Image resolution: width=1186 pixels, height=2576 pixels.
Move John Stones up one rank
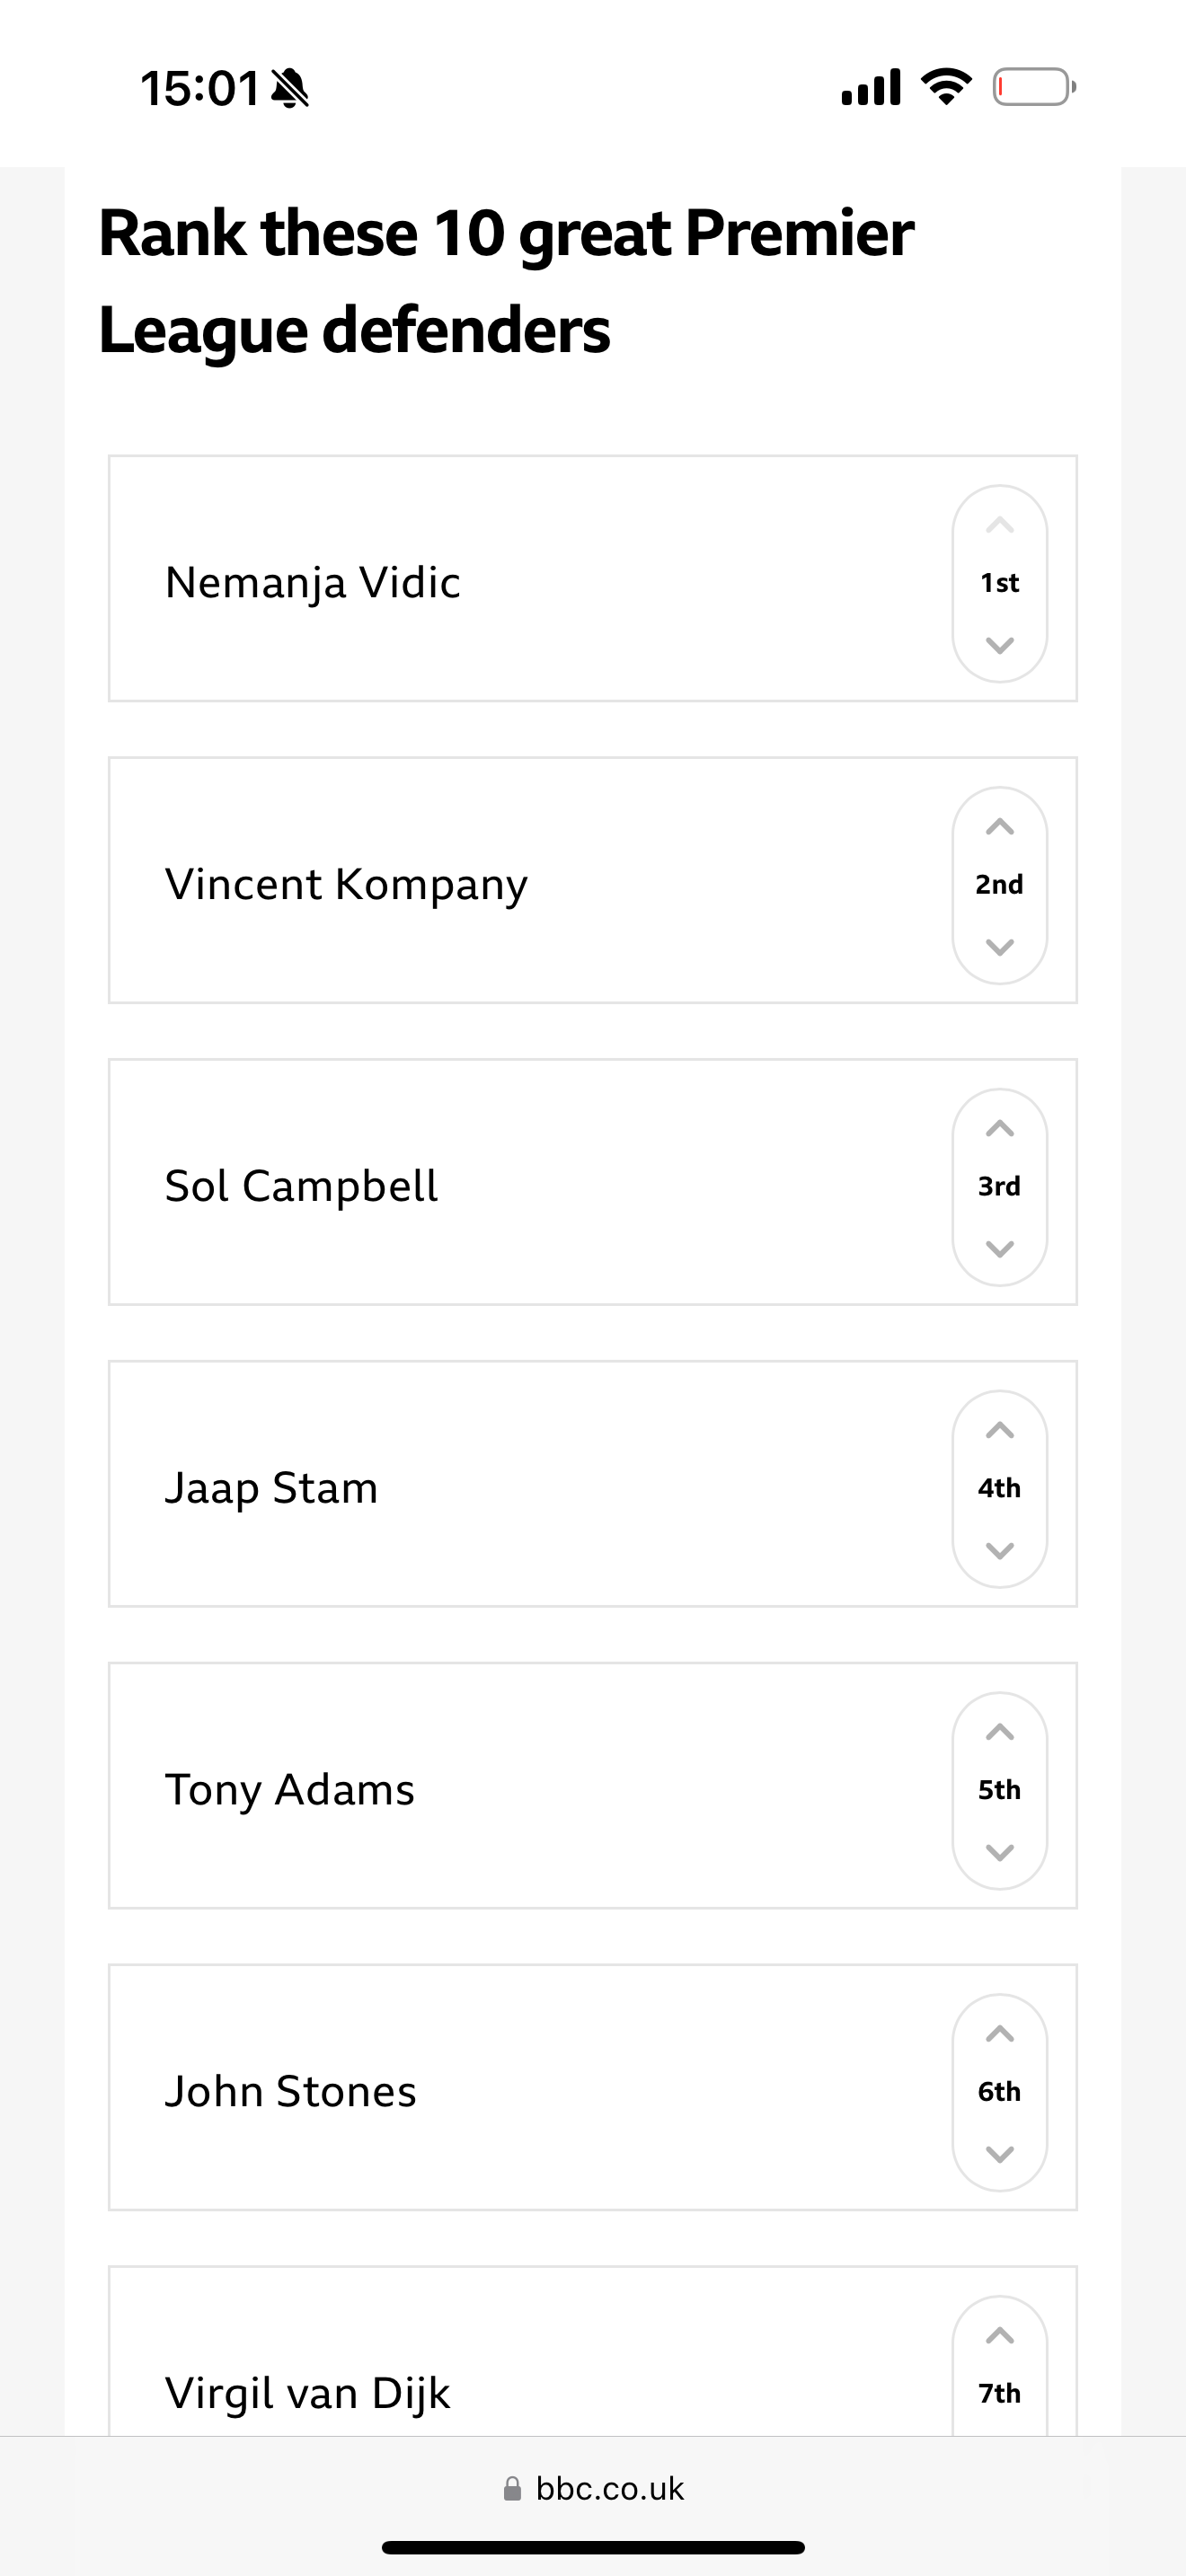[x=999, y=2035]
